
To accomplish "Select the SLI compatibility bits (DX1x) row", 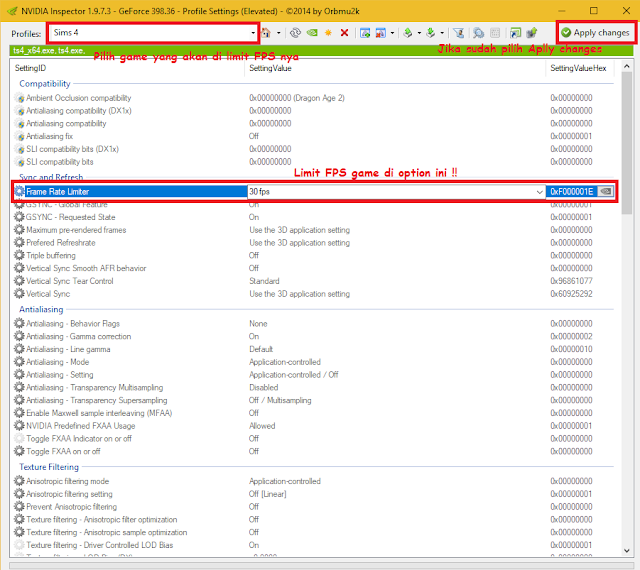I will coord(313,149).
